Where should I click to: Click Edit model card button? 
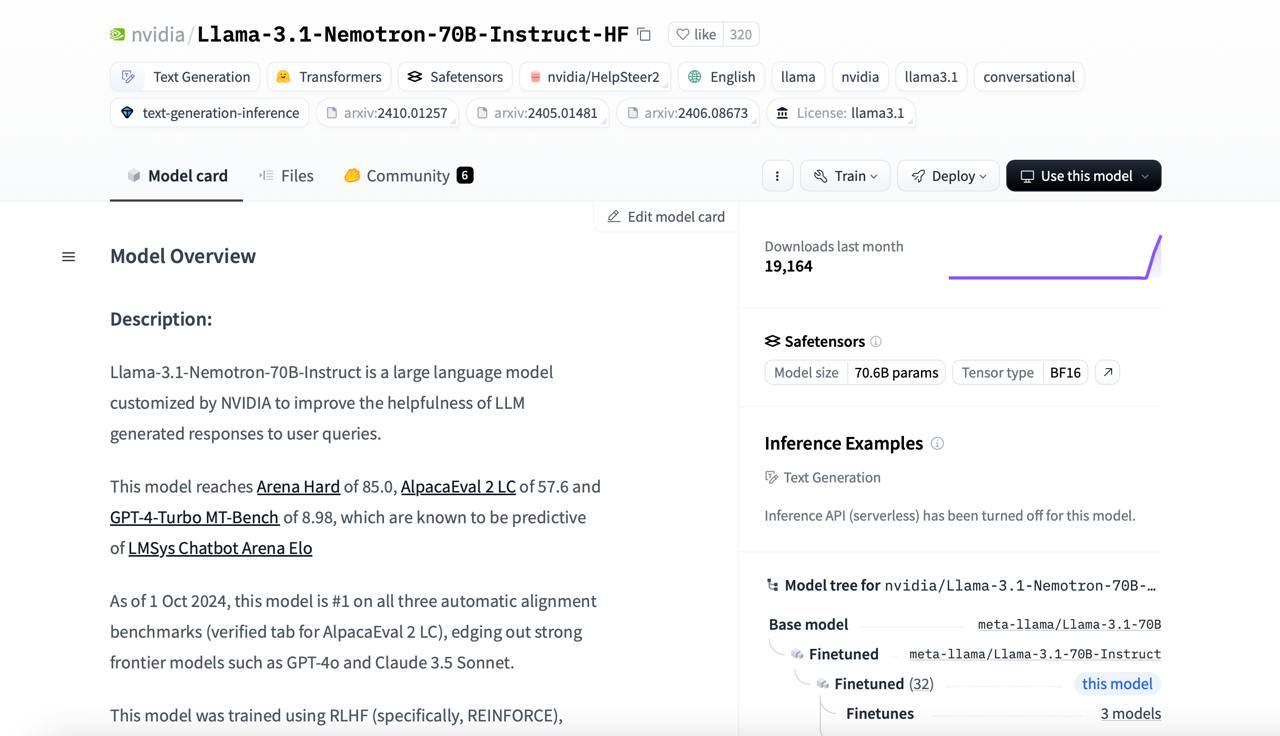[x=666, y=217]
